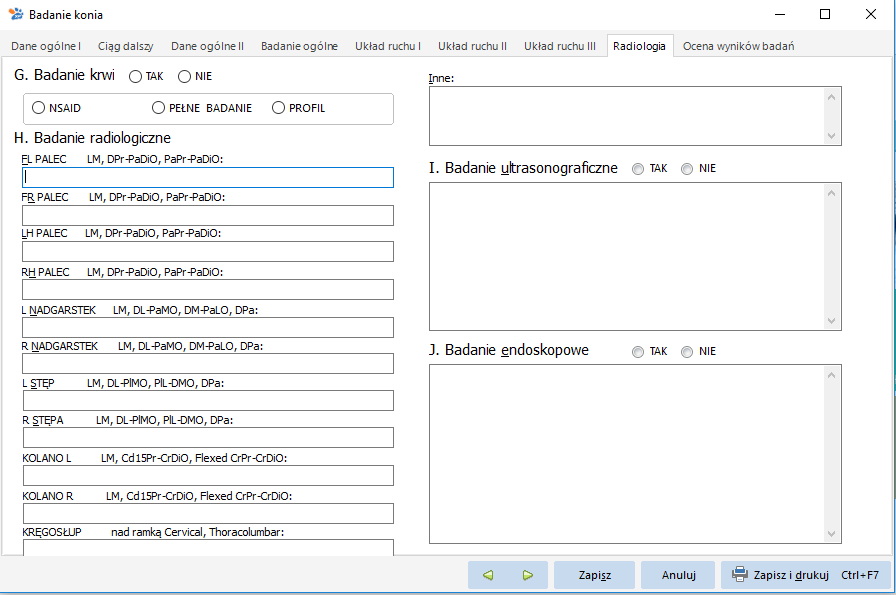Click up arrow of ultrasonograficzne text scrollbar
The height and width of the screenshot is (595, 896).
click(x=831, y=193)
